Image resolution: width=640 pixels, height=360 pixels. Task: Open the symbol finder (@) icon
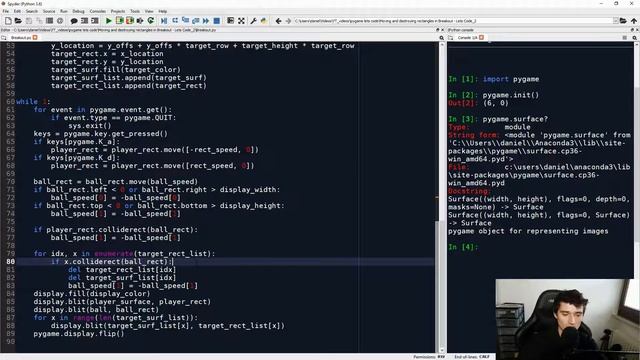point(60,20)
